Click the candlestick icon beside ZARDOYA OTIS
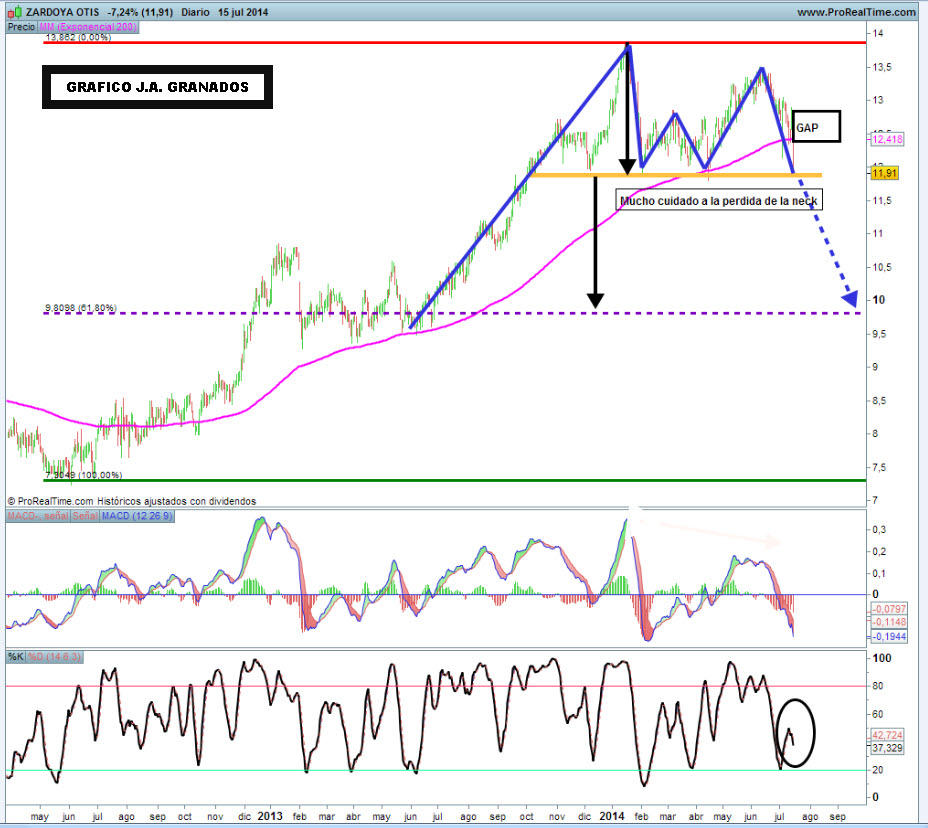The width and height of the screenshot is (928, 828). (14, 11)
